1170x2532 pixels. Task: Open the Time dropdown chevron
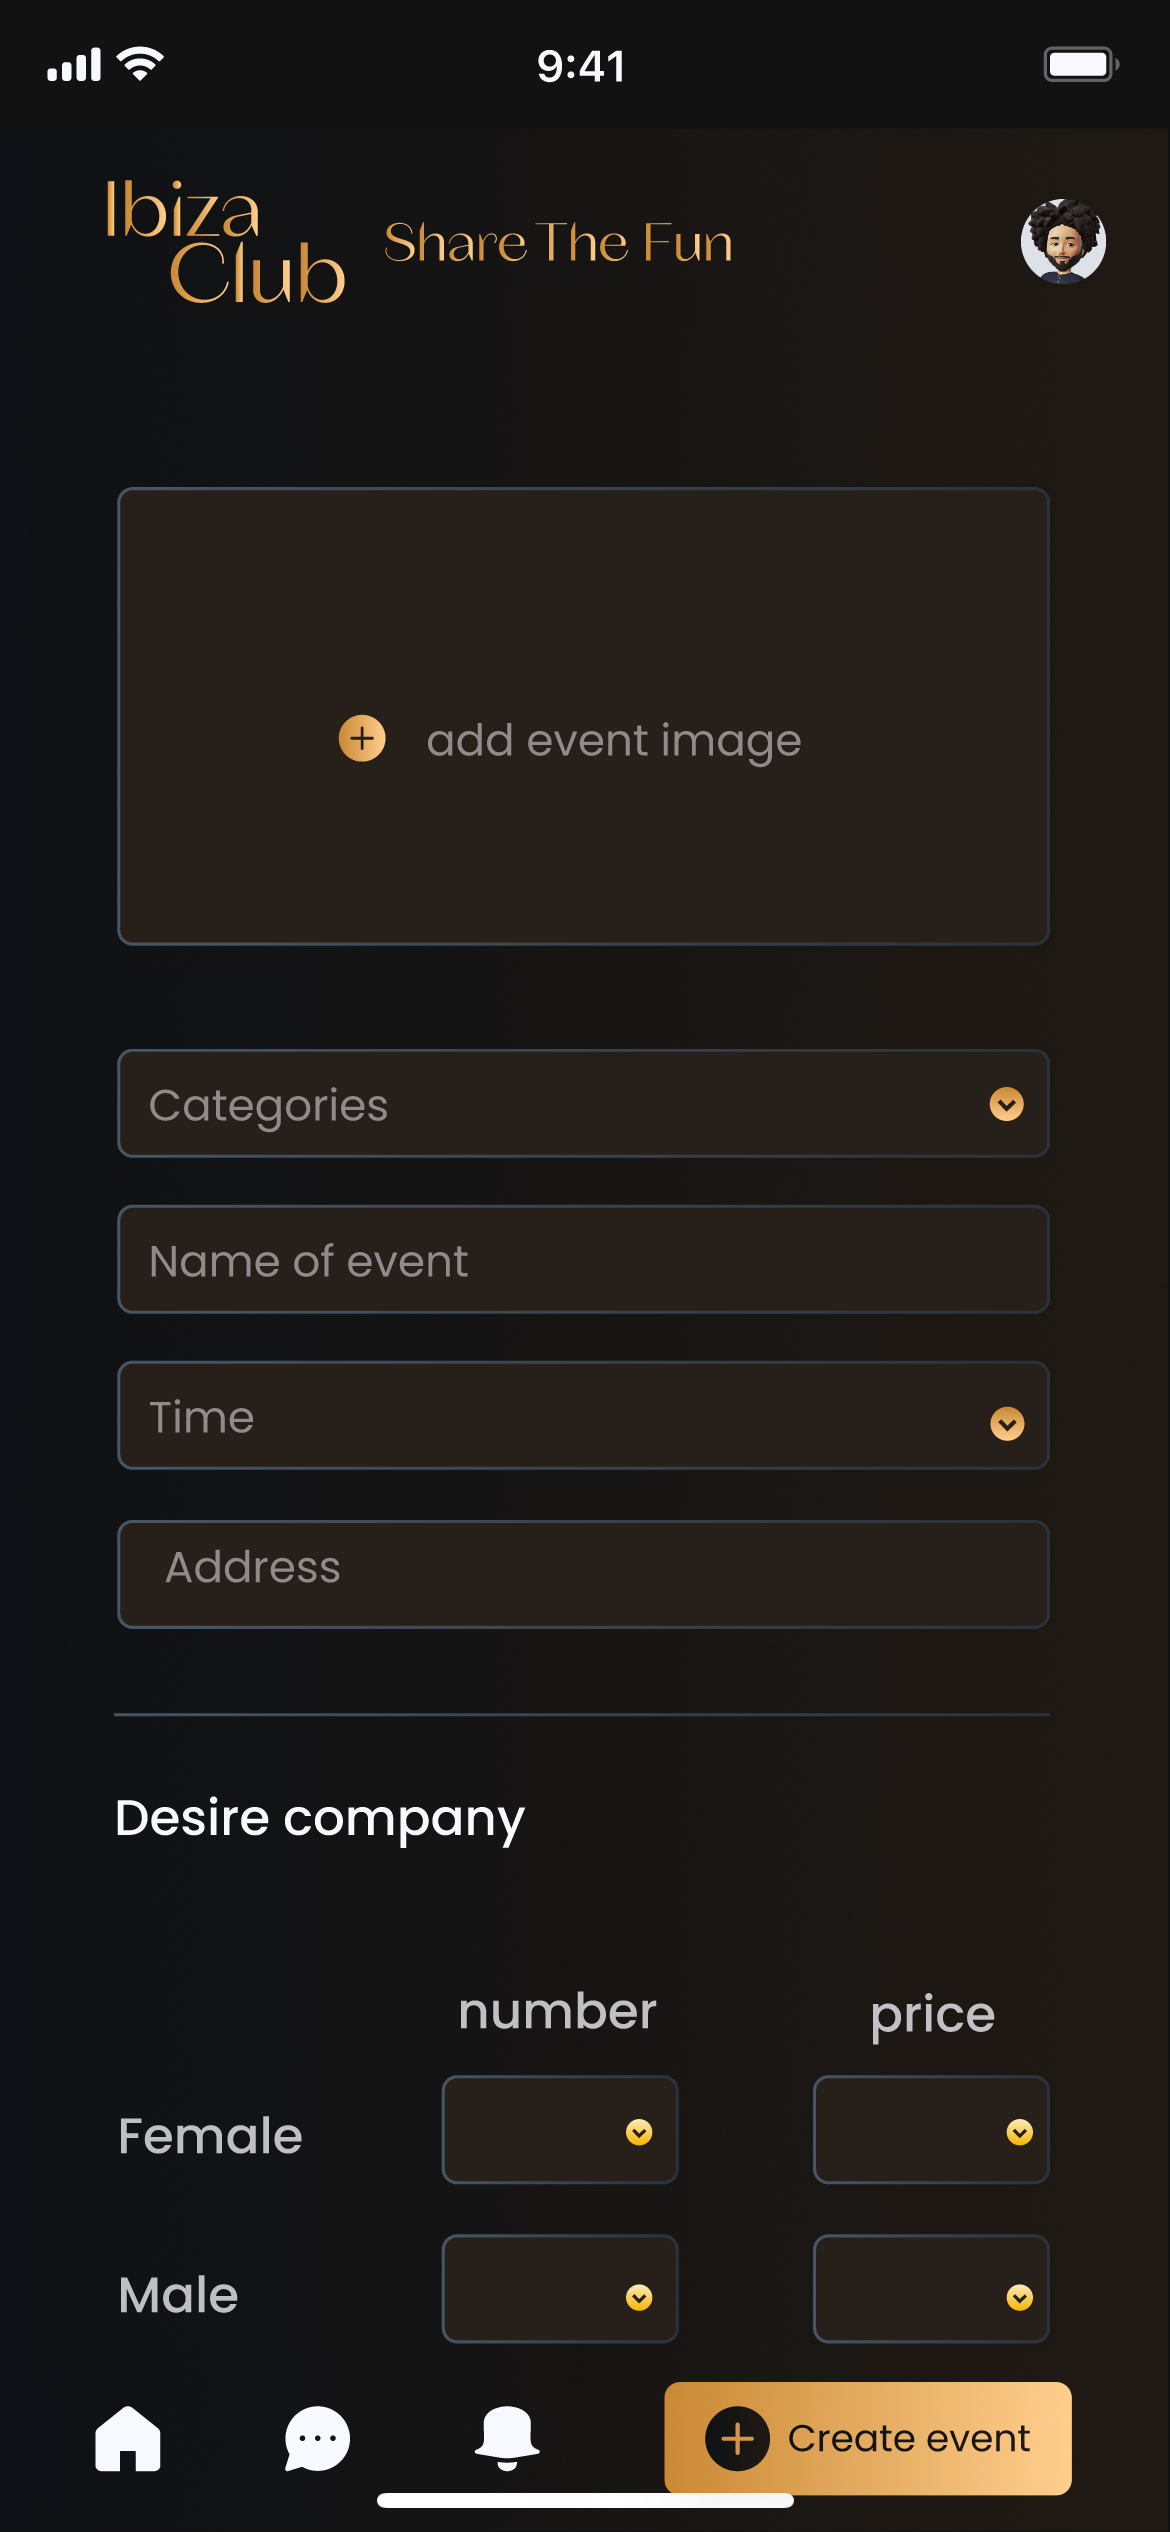point(1007,1423)
